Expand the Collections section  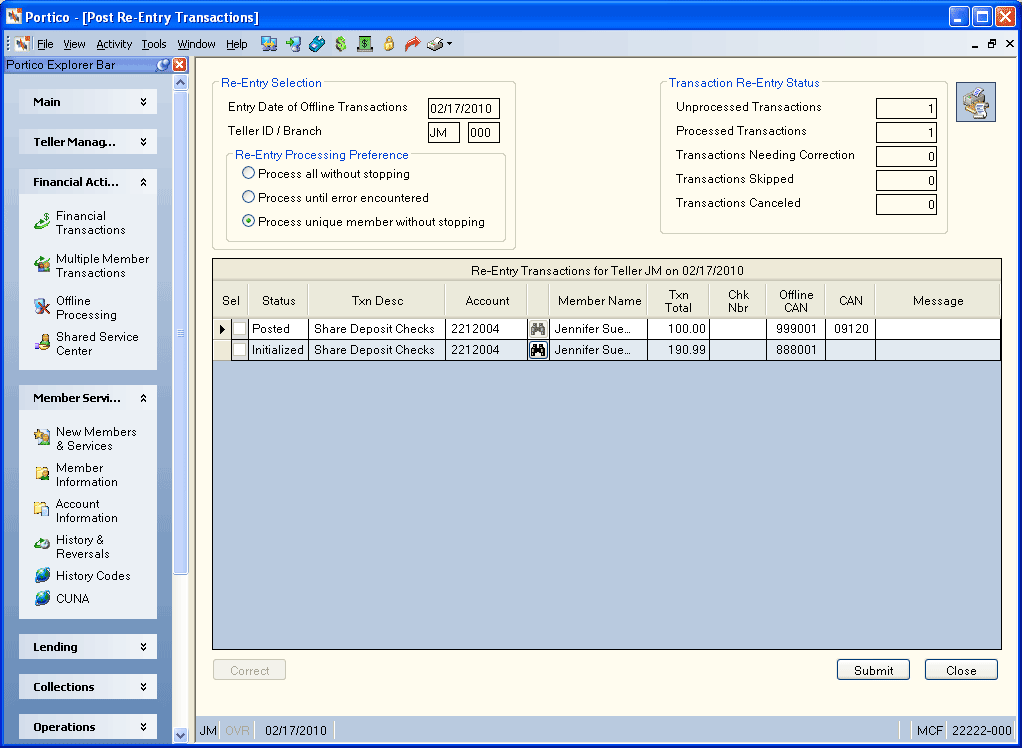(88, 687)
